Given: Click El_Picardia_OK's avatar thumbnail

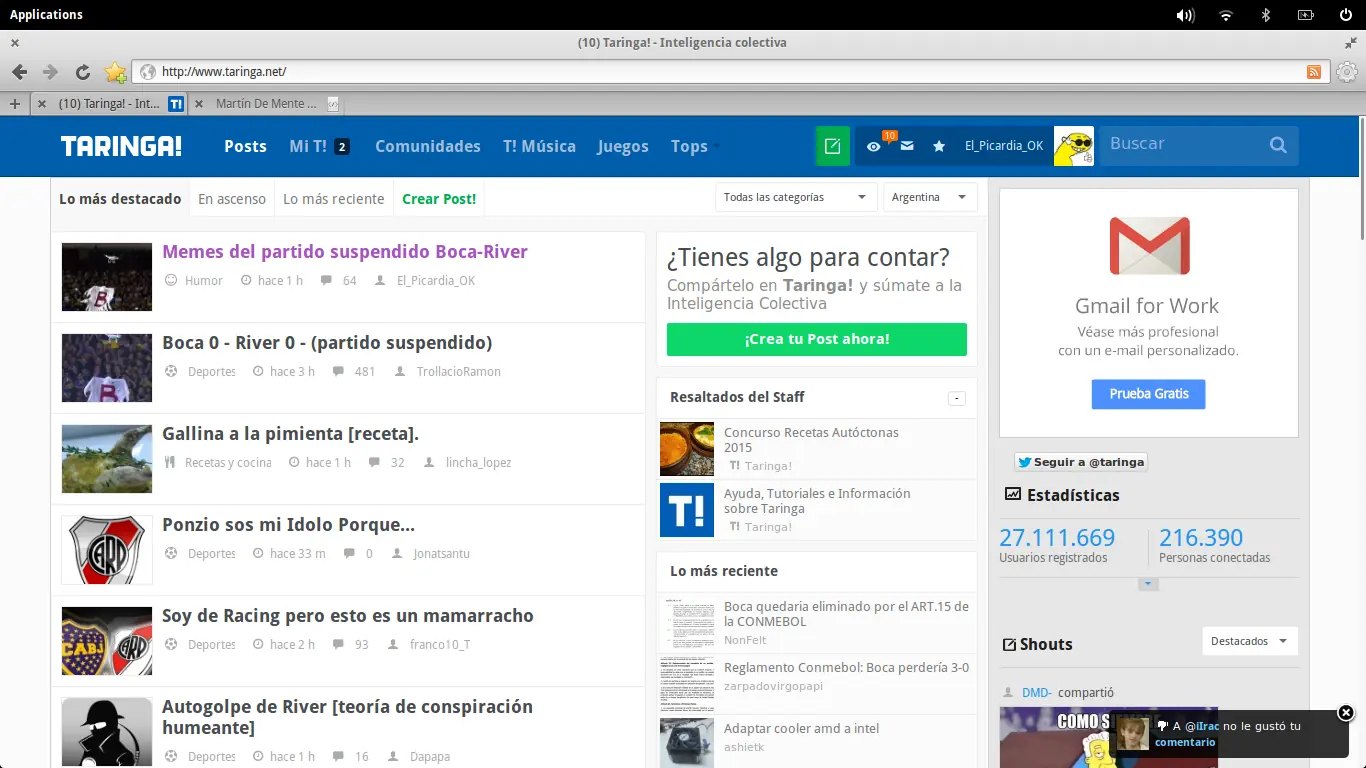Looking at the screenshot, I should tap(1072, 146).
